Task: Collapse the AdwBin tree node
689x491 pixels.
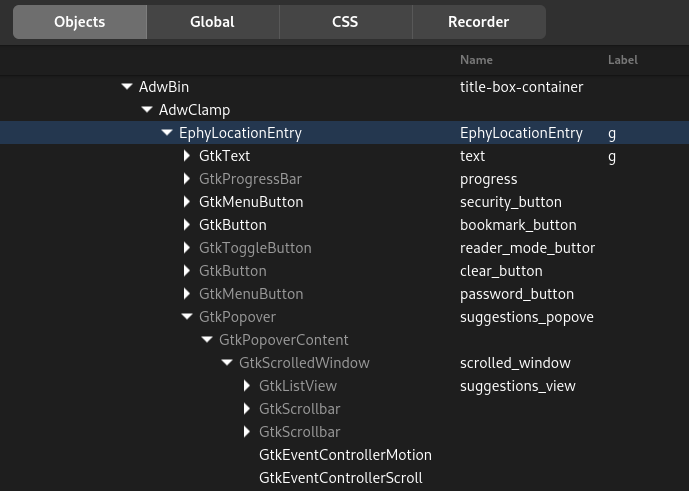Action: click(127, 87)
